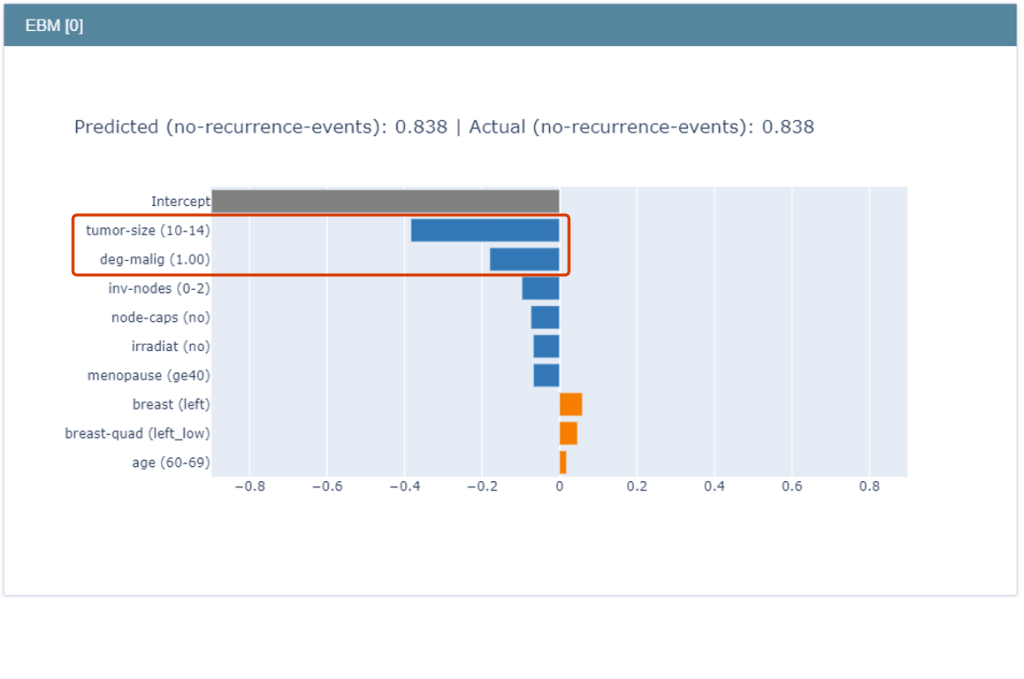This screenshot has height=679, width=1024.
Task: Click the 0.8 axis tick label
Action: (870, 487)
